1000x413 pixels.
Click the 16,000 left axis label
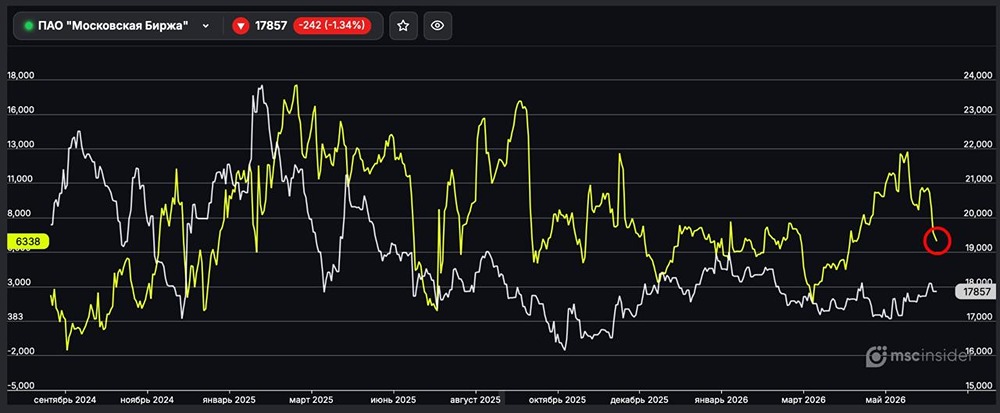point(20,110)
